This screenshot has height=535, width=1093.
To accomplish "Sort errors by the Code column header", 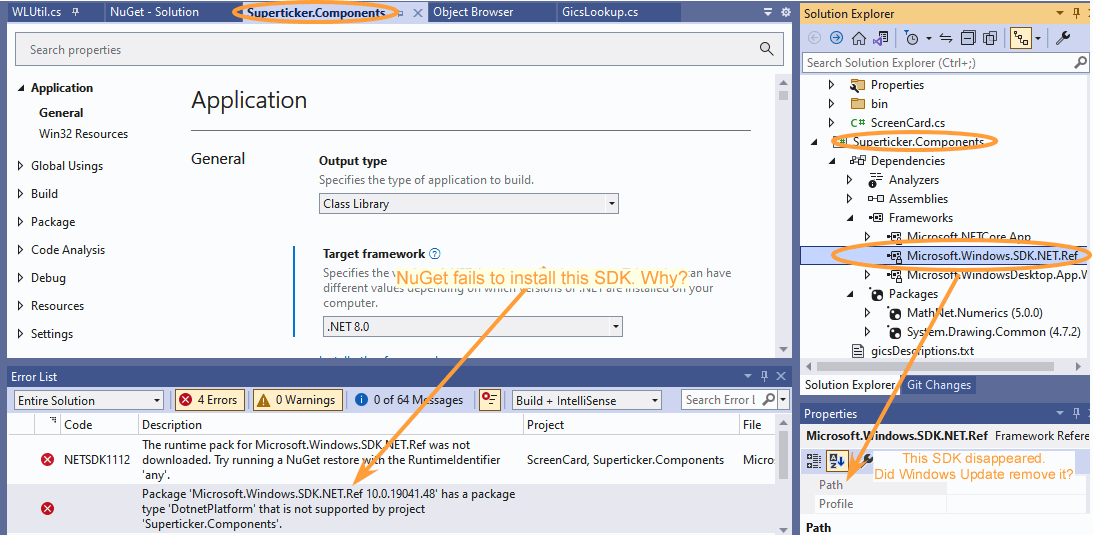I will pyautogui.click(x=78, y=424).
